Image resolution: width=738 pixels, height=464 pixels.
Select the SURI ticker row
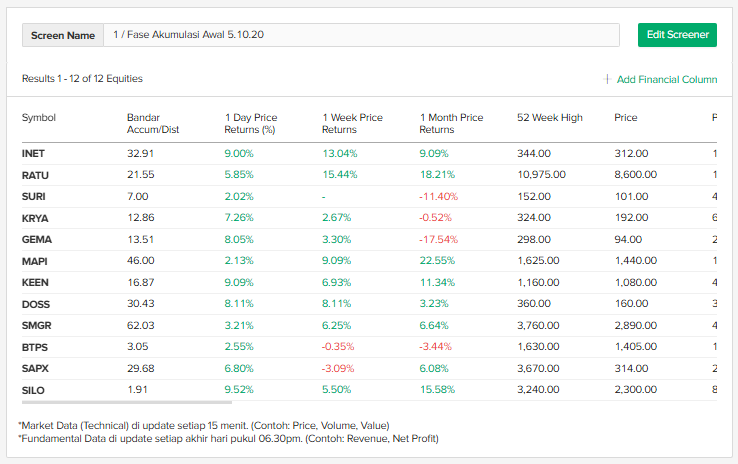tap(34, 196)
